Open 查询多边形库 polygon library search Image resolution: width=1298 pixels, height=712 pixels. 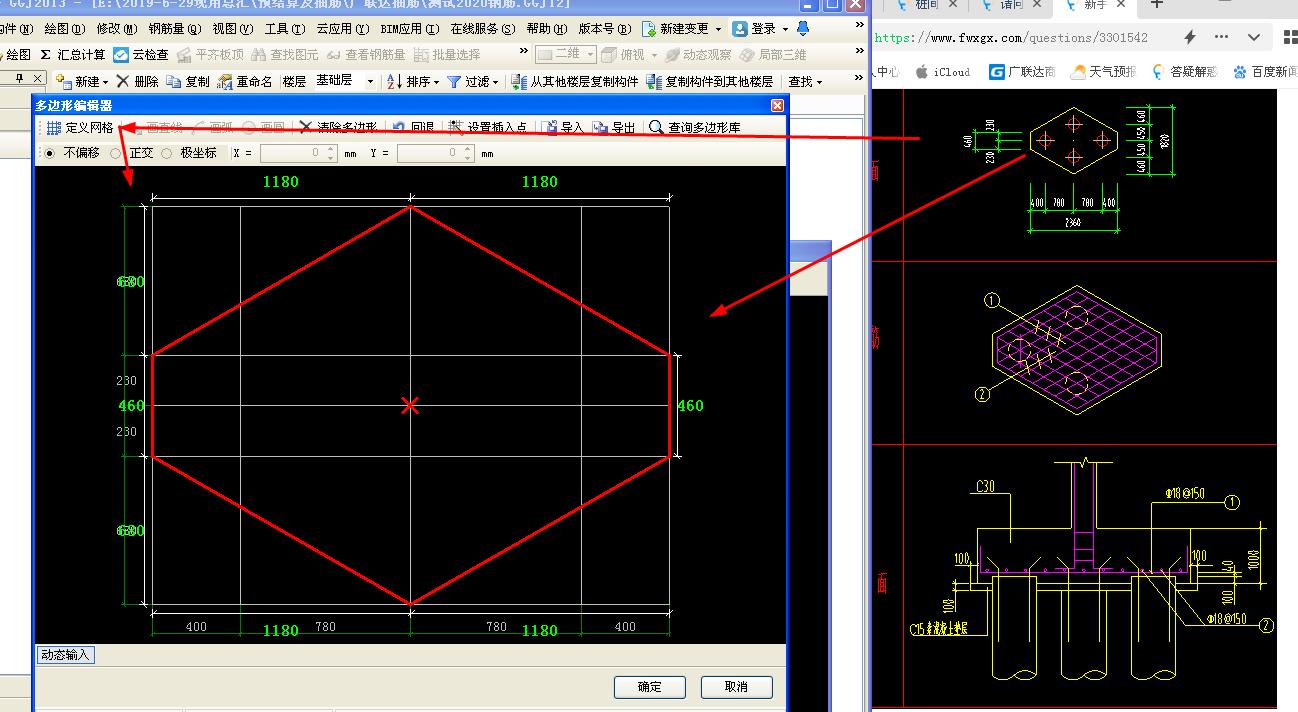[x=695, y=128]
